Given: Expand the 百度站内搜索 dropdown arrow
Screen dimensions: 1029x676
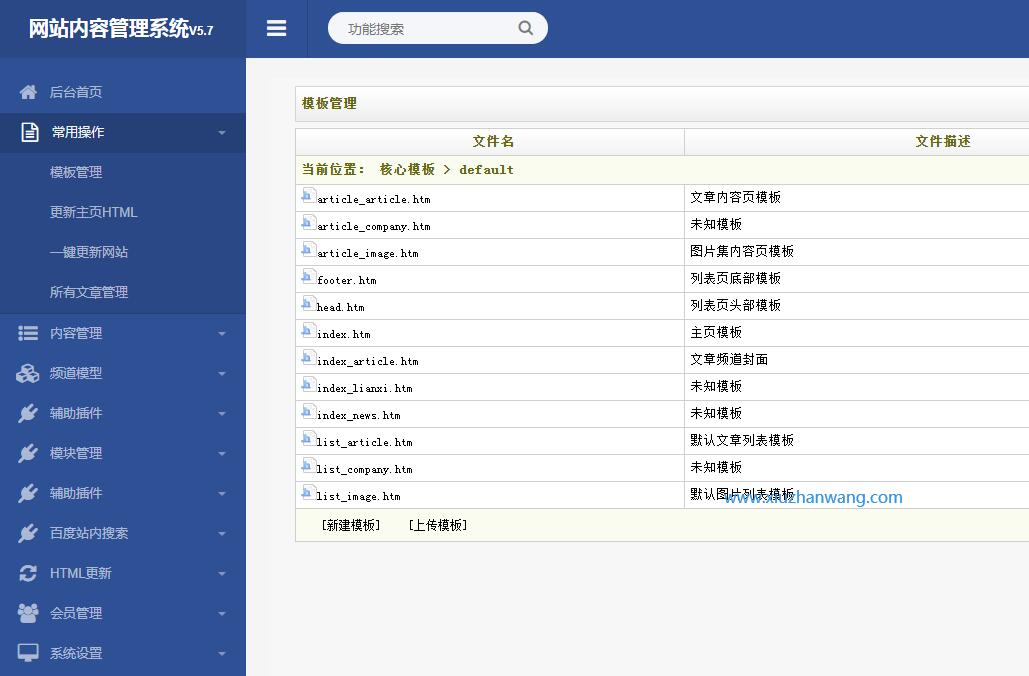Looking at the screenshot, I should 222,534.
